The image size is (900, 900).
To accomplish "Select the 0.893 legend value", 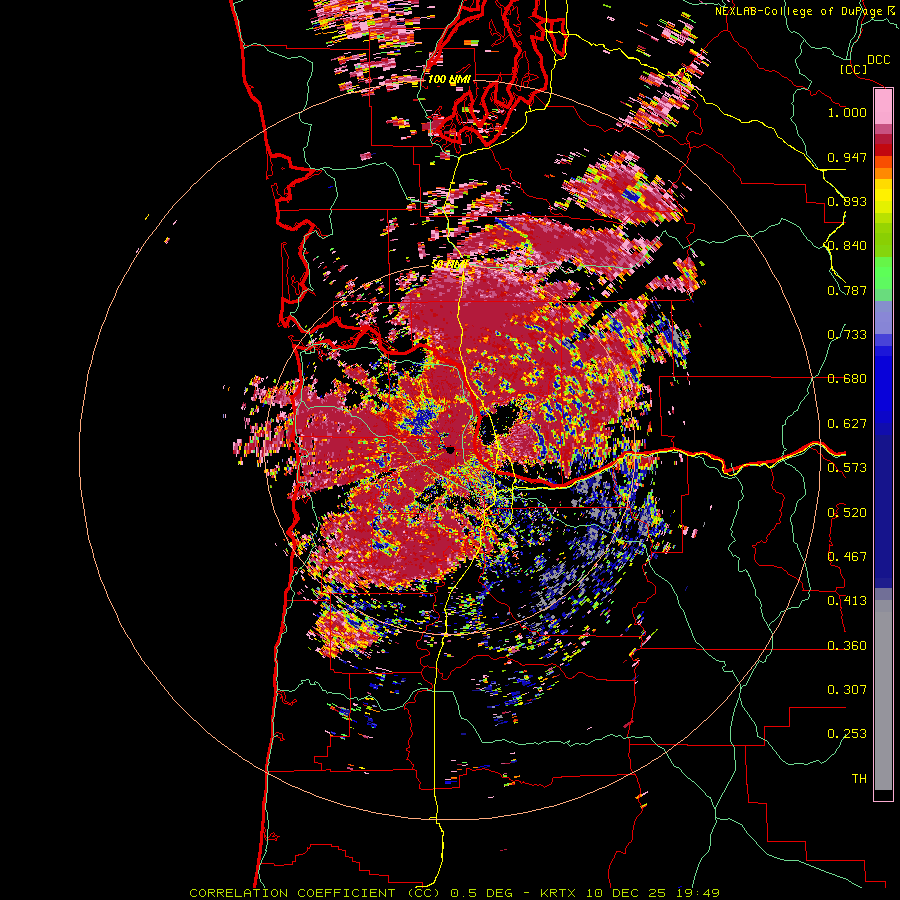I will pyautogui.click(x=847, y=201).
